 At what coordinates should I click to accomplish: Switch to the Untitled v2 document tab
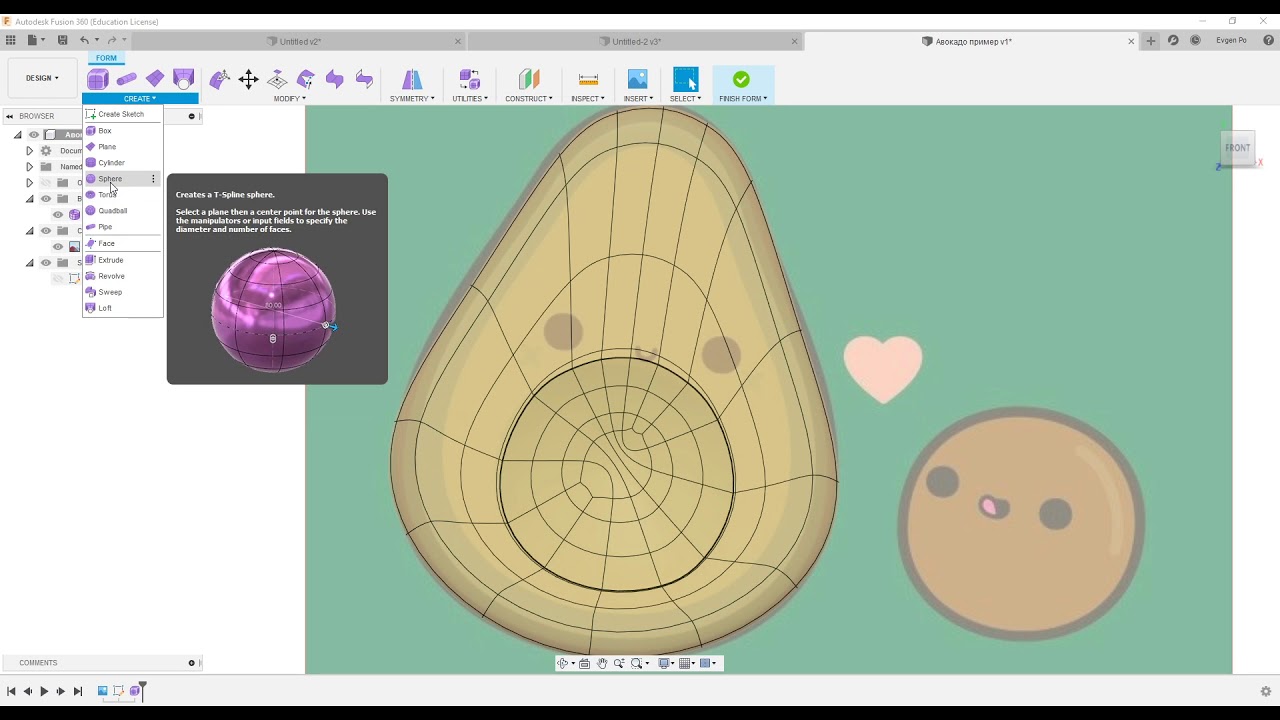(x=299, y=41)
